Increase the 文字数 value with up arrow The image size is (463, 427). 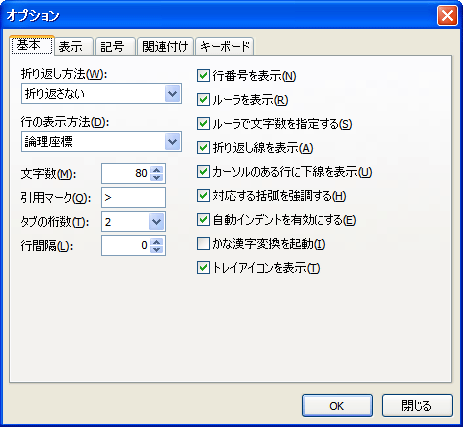[x=157, y=169]
